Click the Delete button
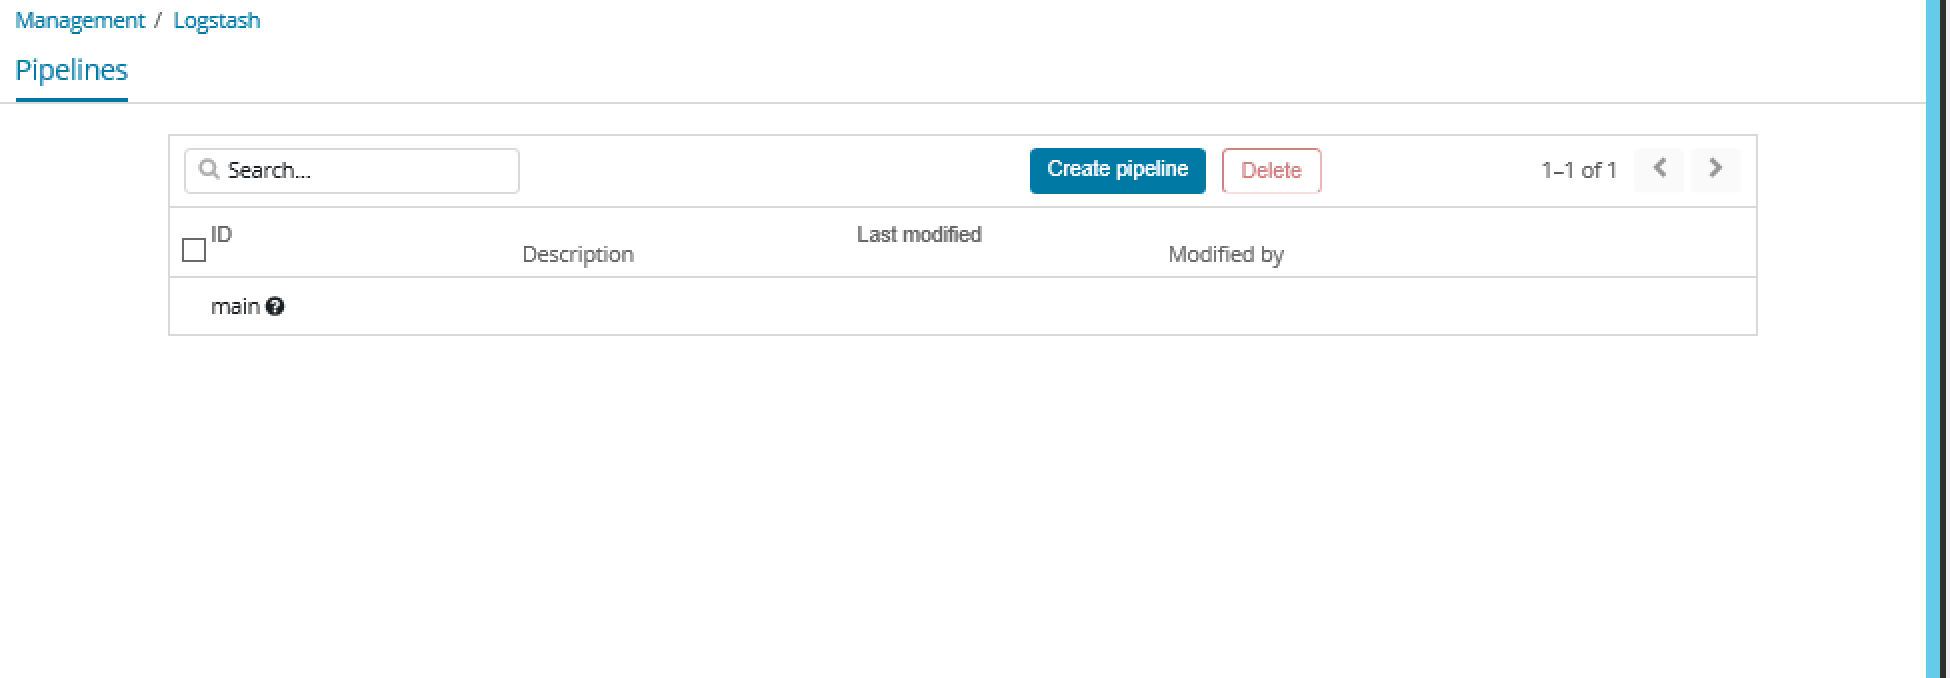1950x678 pixels. tap(1271, 170)
